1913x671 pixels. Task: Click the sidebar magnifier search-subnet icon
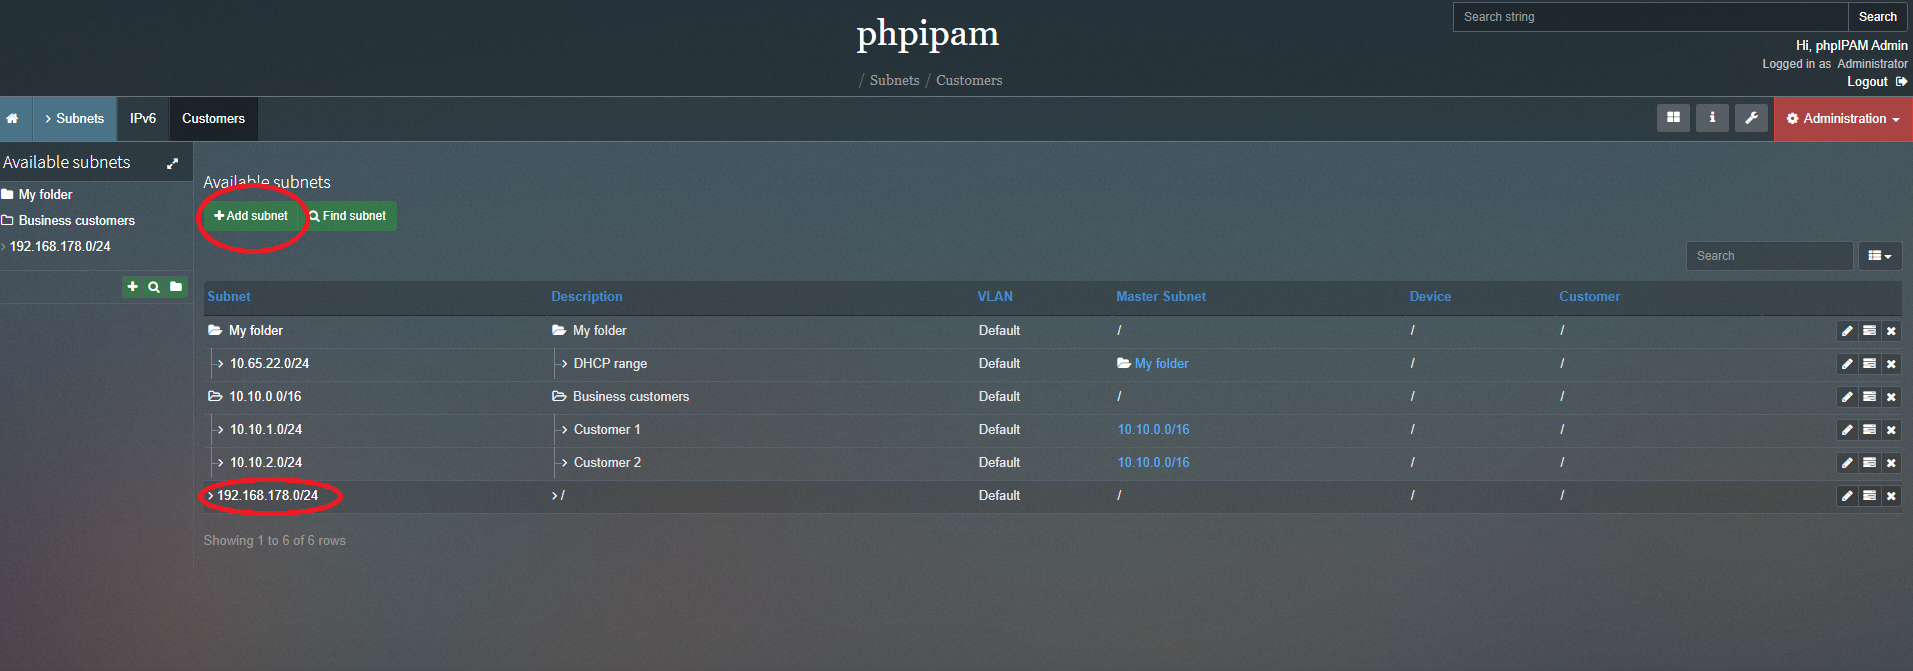pyautogui.click(x=154, y=287)
